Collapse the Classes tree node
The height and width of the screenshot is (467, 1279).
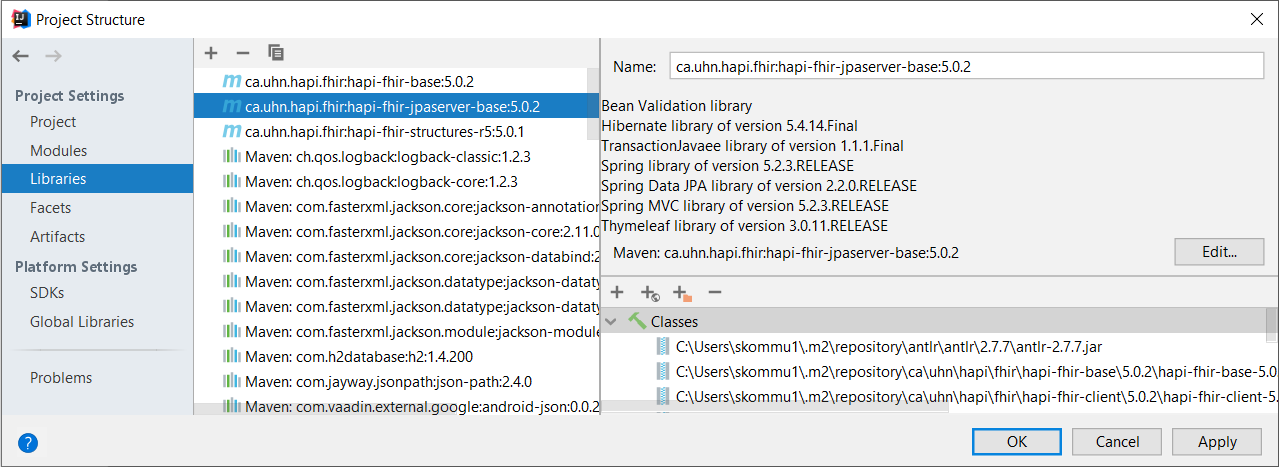coord(611,322)
